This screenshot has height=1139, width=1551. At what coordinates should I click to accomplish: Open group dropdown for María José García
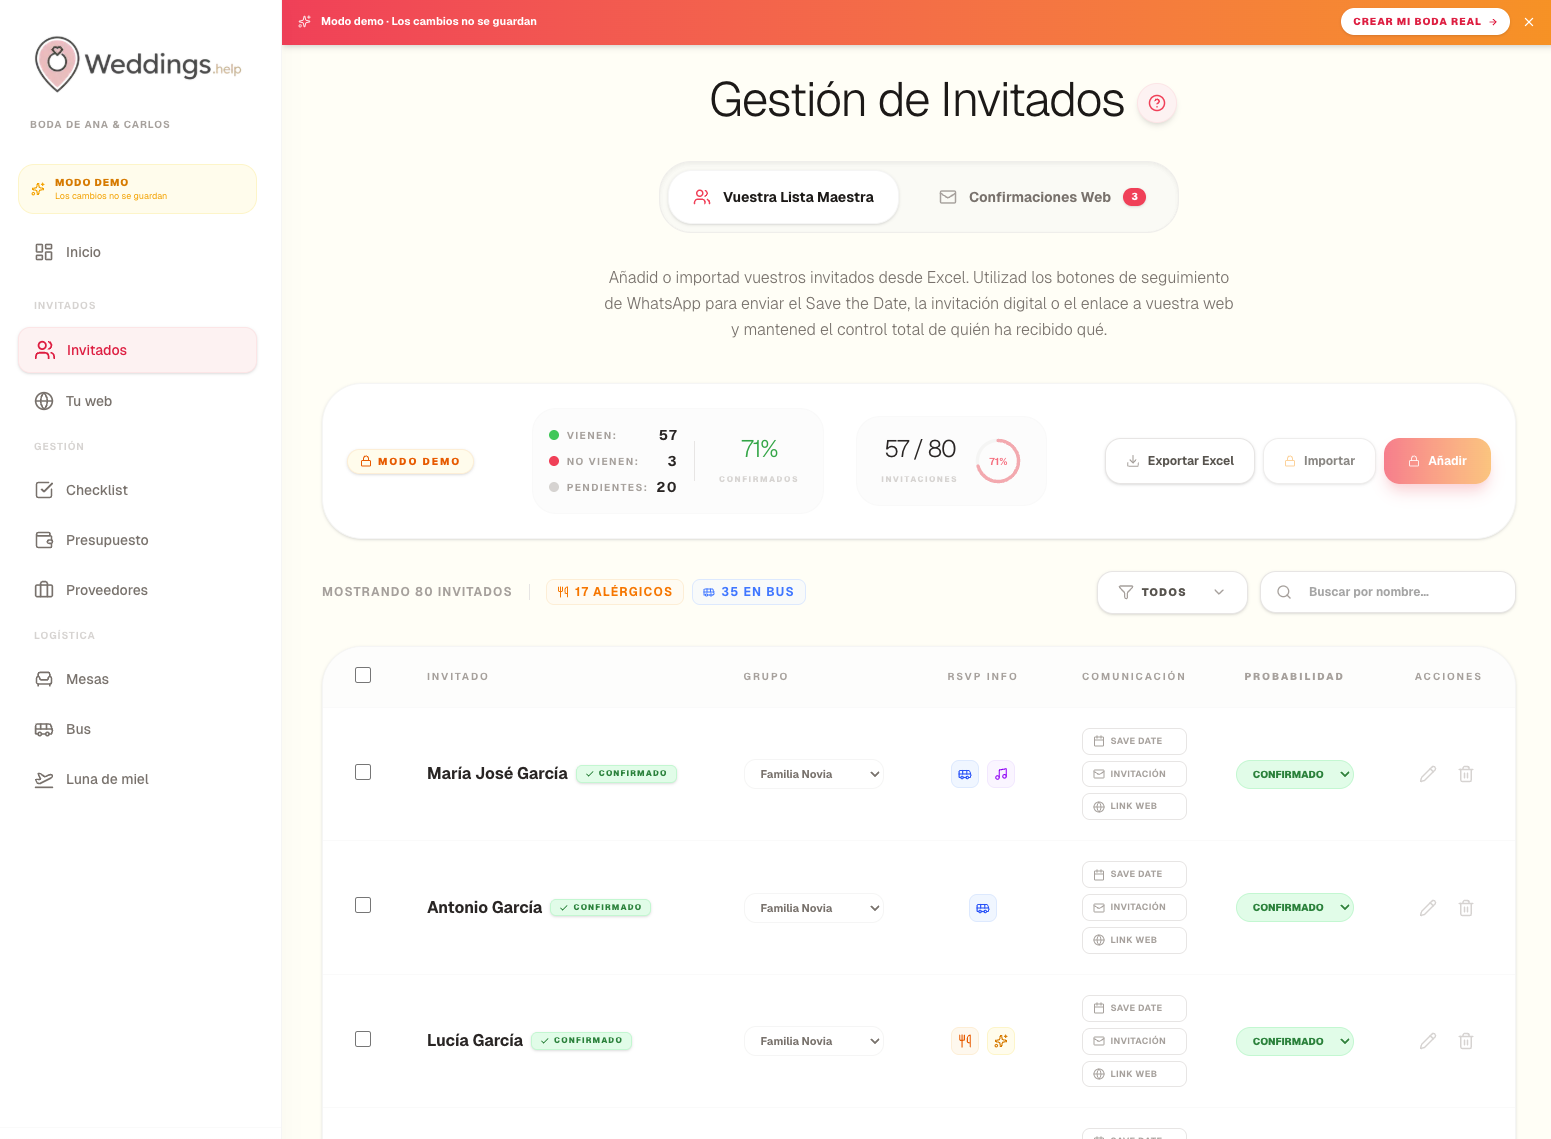(x=814, y=774)
